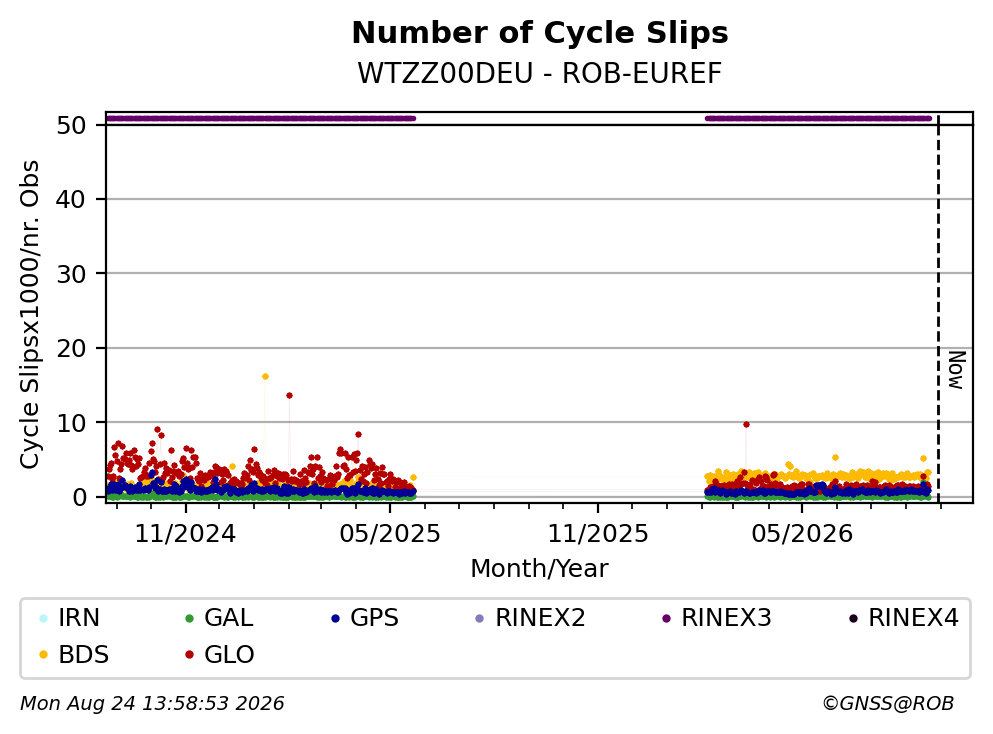Click the y-axis tick label '10'
993x734 pixels.
tap(71, 422)
